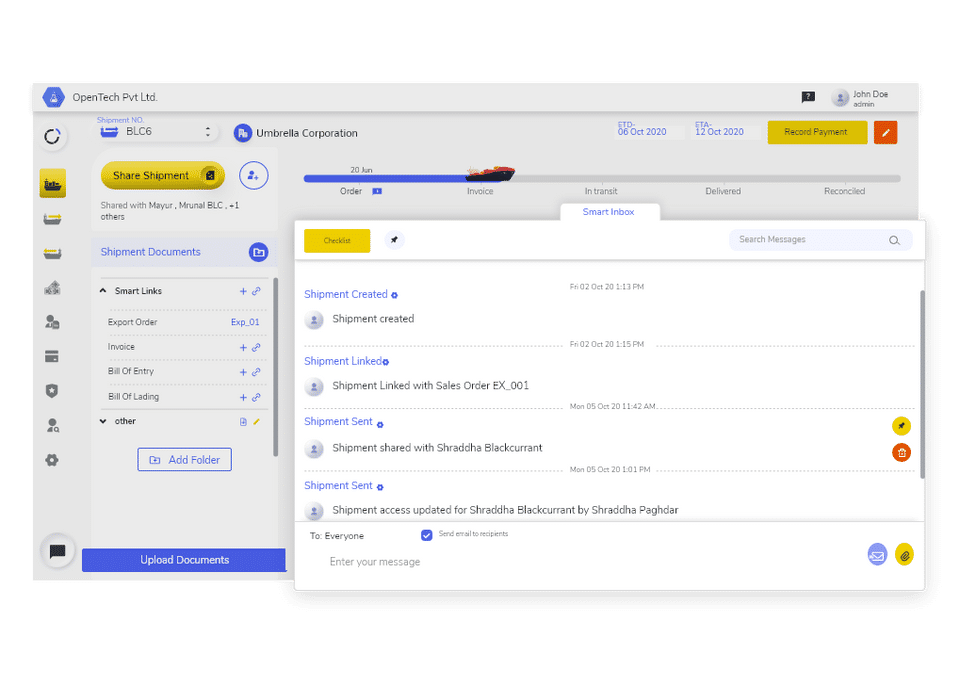Click the OpenTech hexagon logo icon
Image resolution: width=960 pixels, height=673 pixels.
tap(53, 97)
